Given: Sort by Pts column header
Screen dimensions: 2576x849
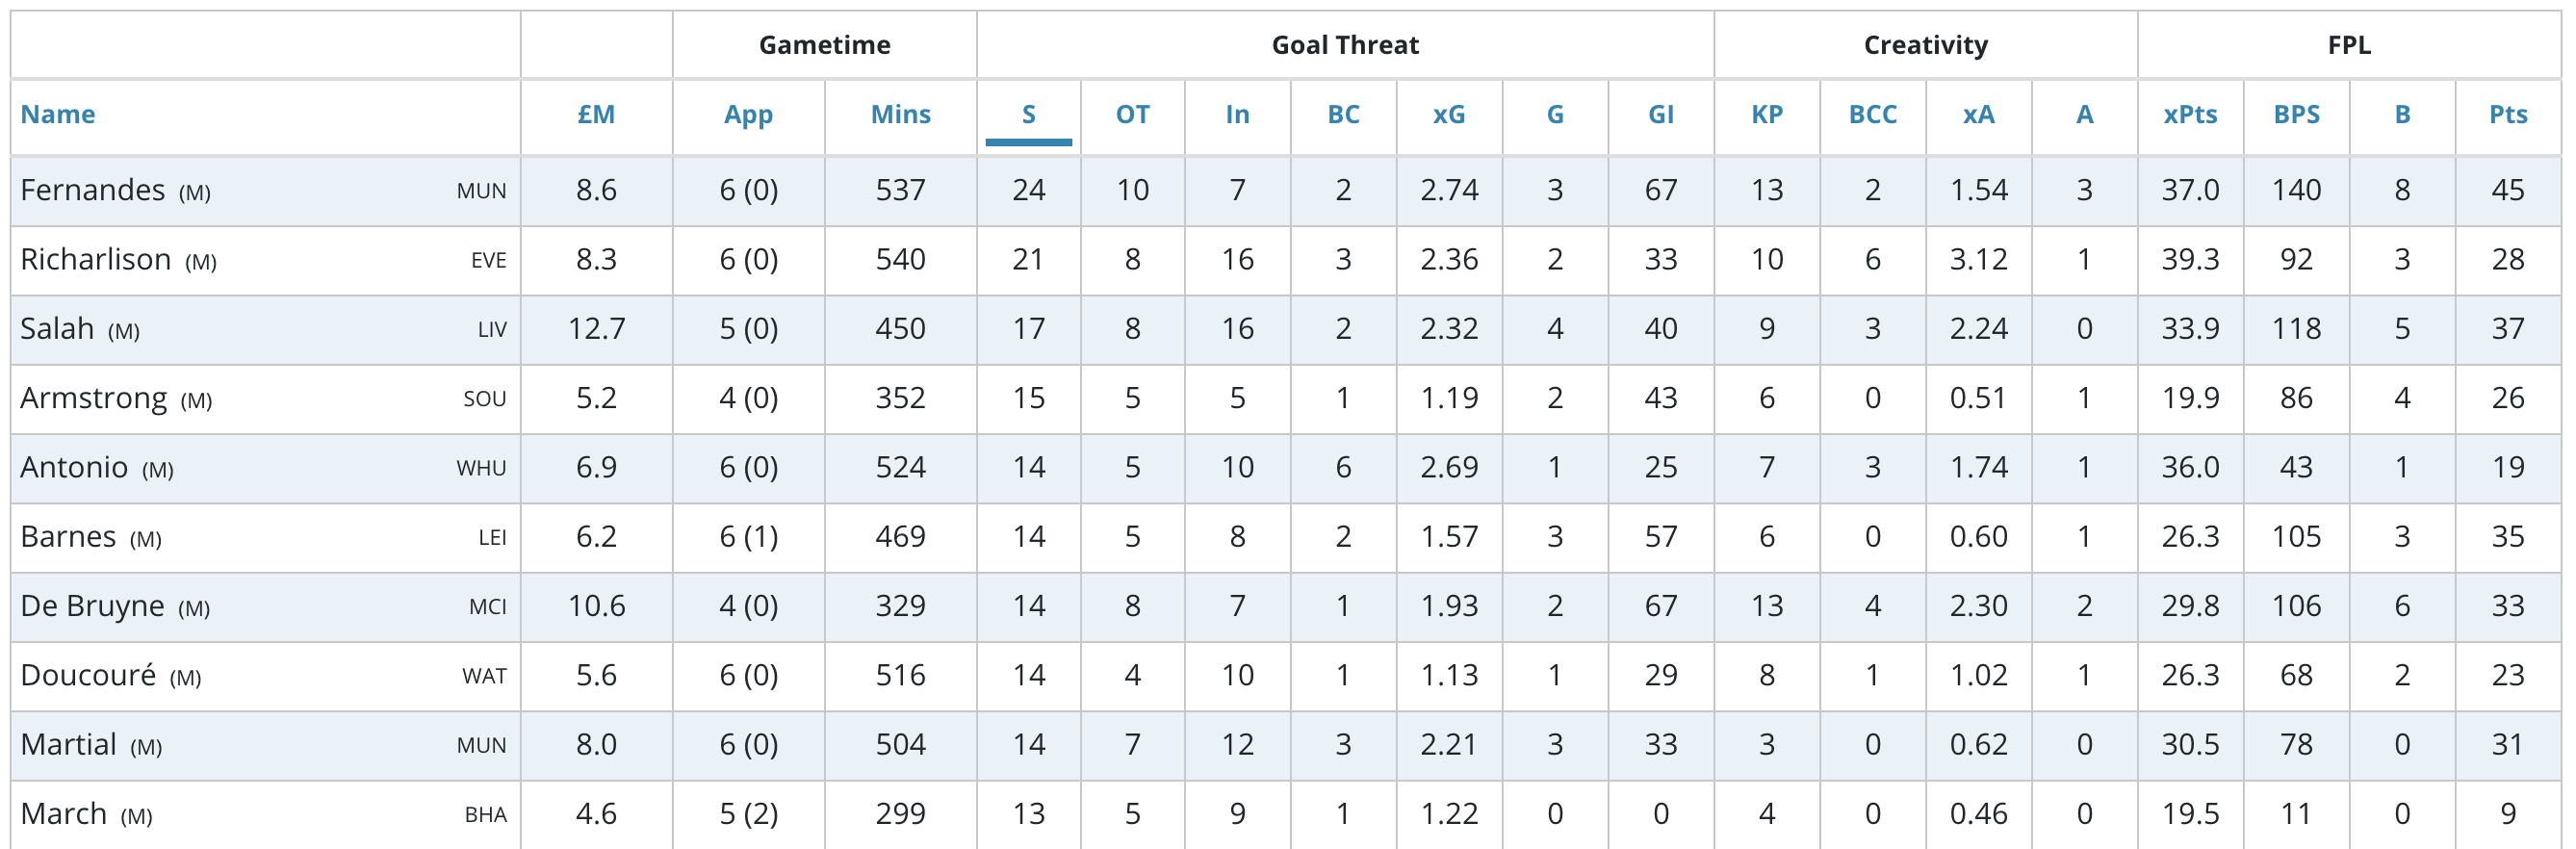Looking at the screenshot, I should (2507, 114).
